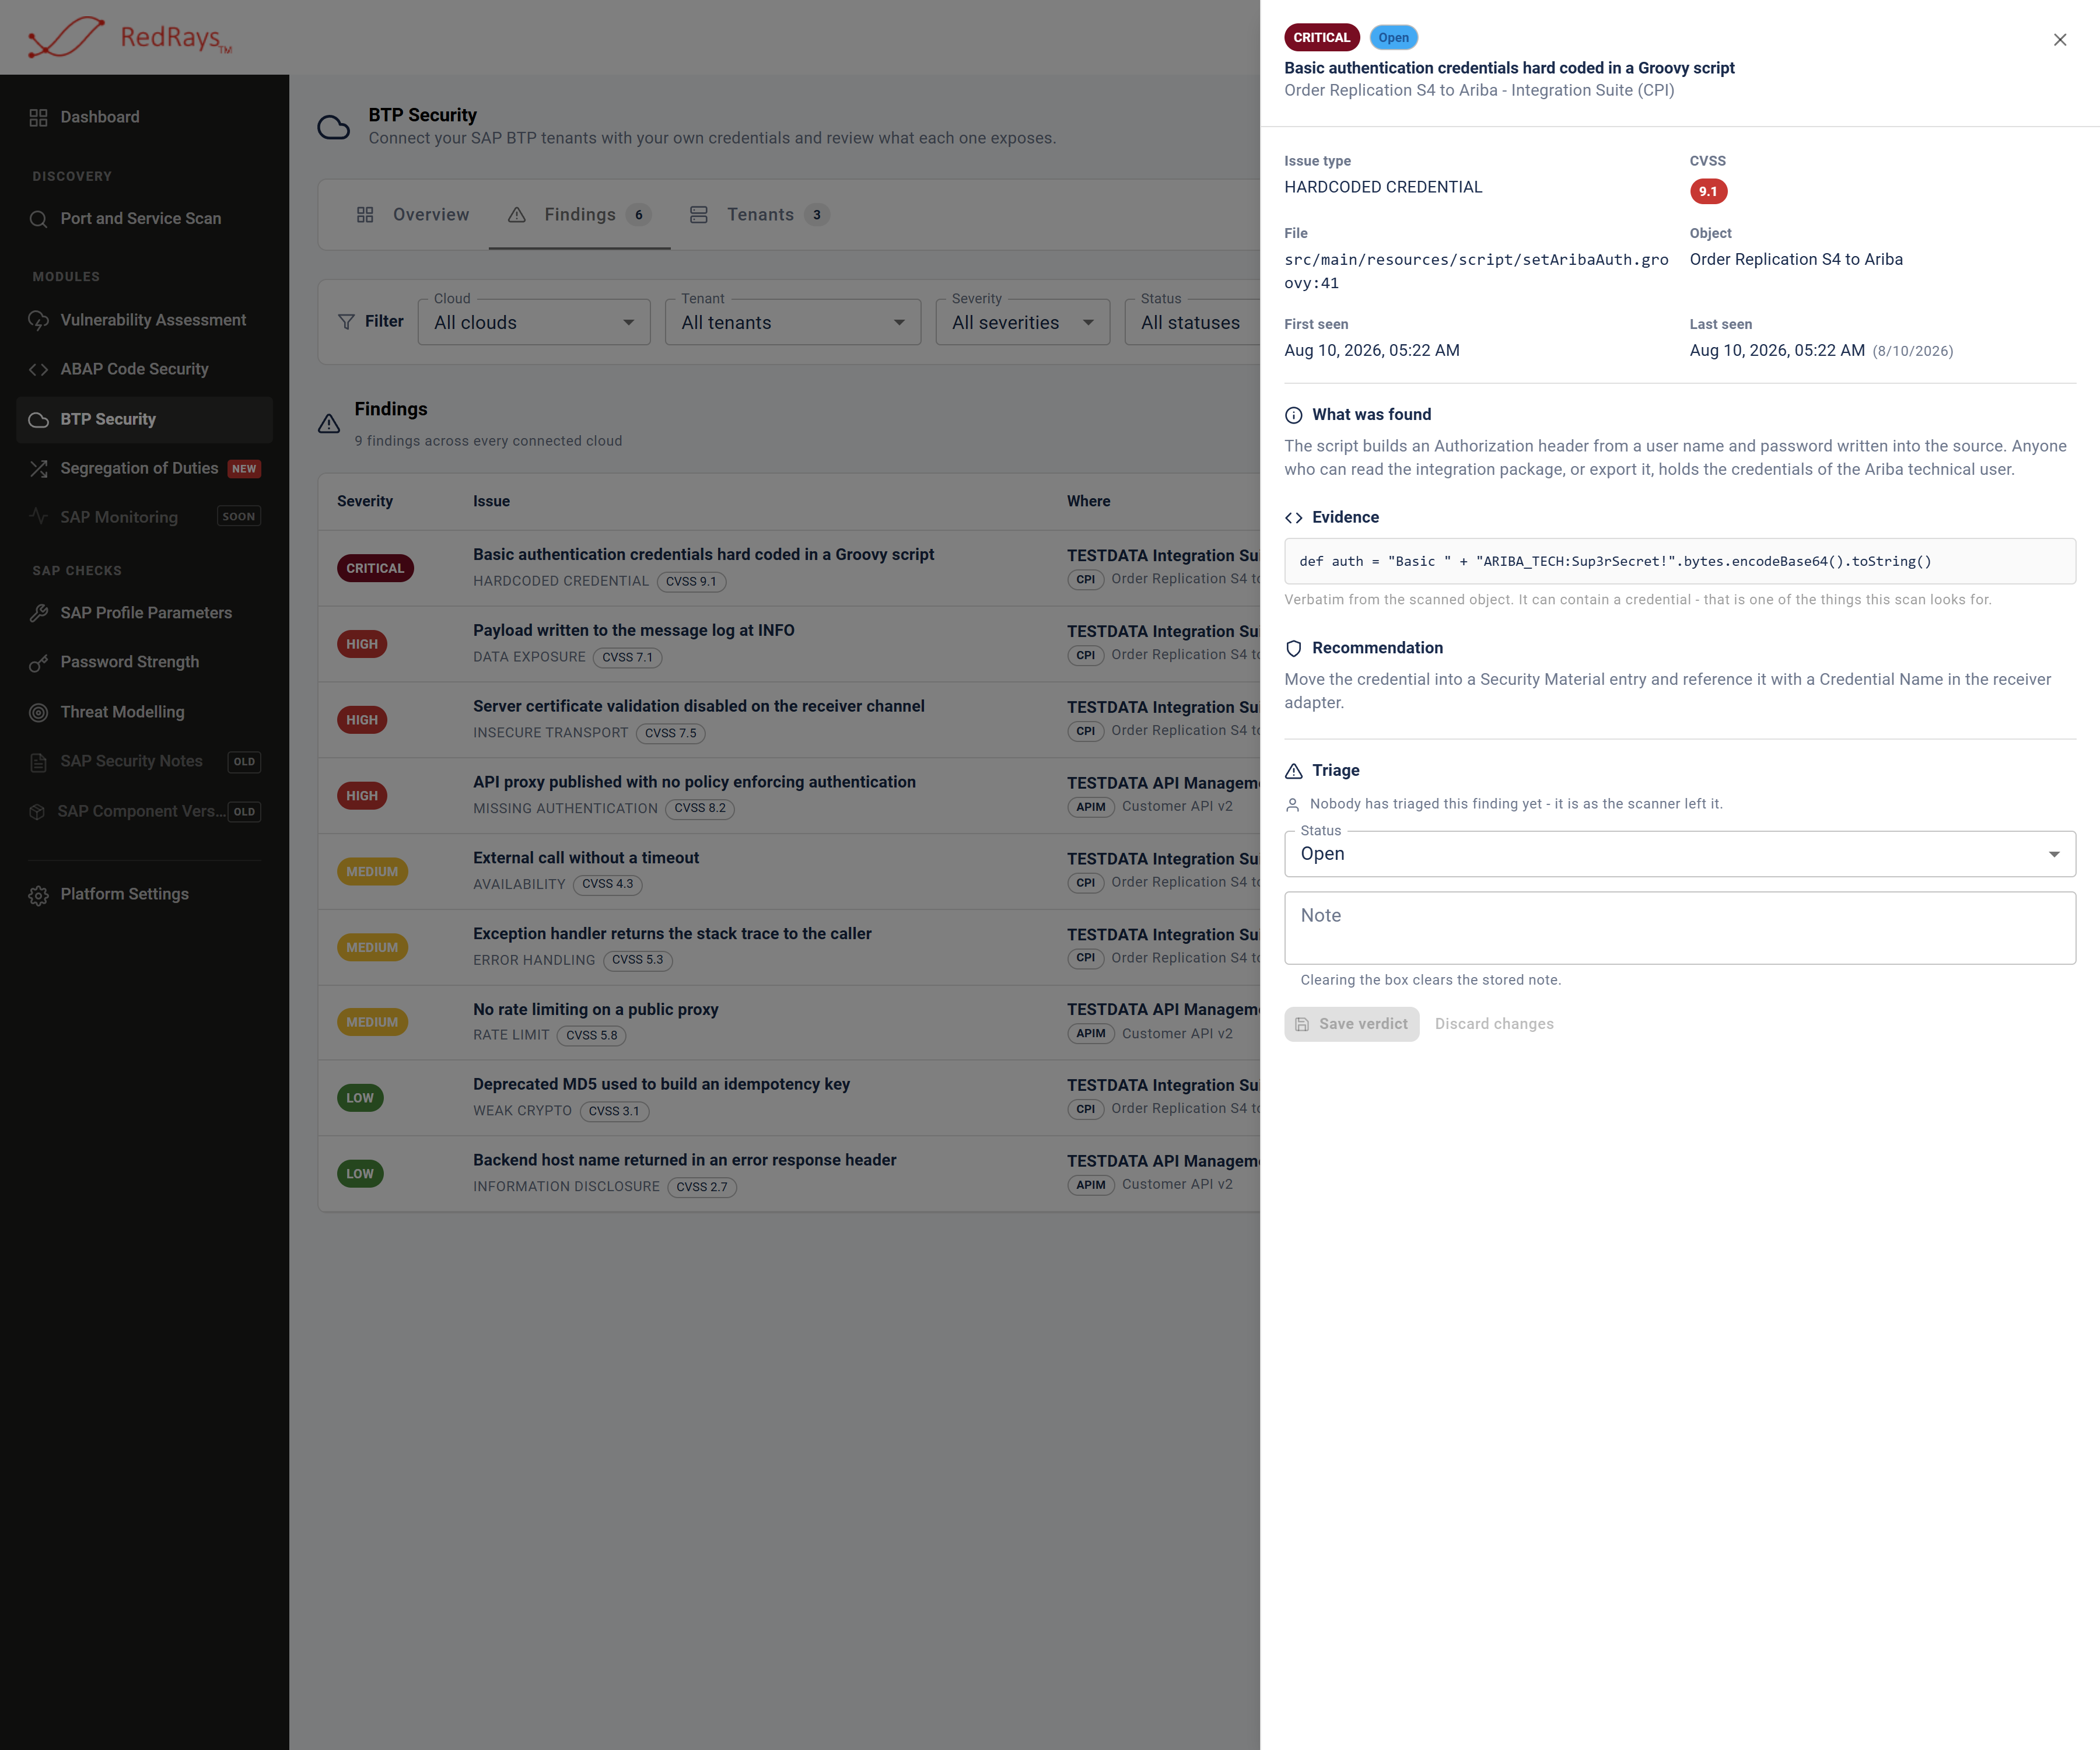This screenshot has height=1750, width=2100.
Task: Click the evidence code snippet box
Action: click(1680, 561)
